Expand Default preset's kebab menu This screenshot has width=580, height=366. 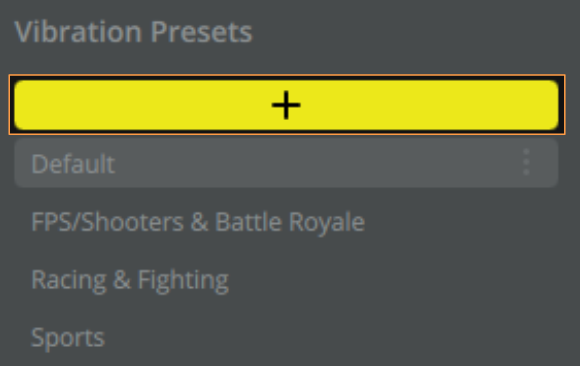tap(526, 162)
